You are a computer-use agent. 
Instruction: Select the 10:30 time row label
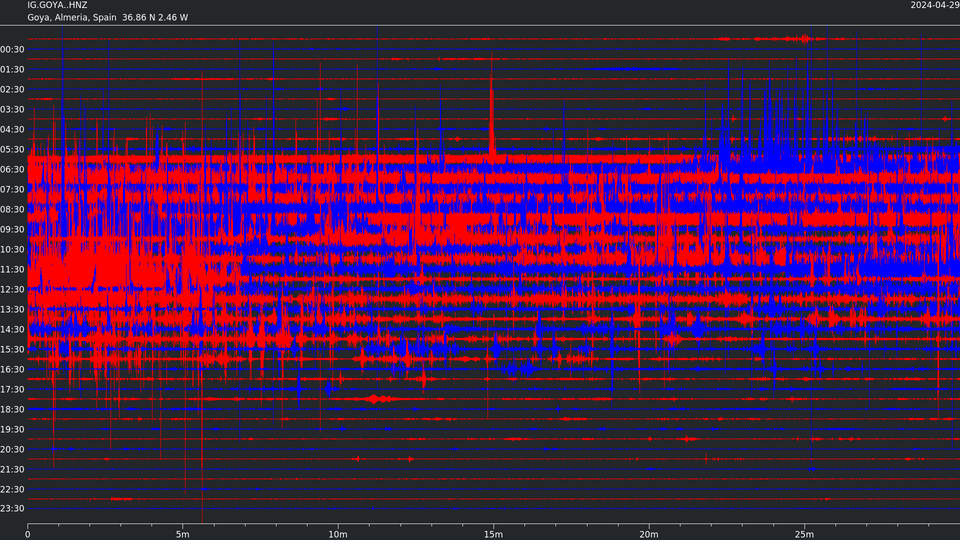point(12,250)
